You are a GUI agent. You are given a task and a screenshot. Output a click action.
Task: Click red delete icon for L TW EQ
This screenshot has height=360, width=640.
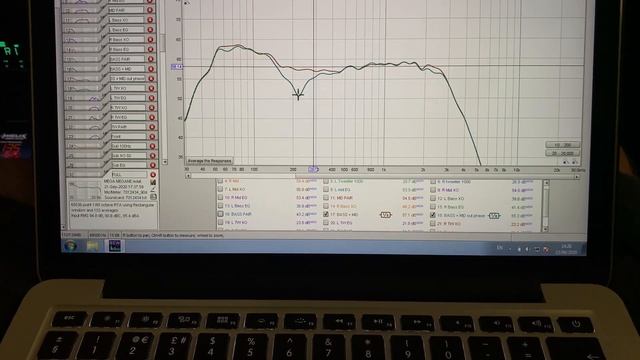[151, 98]
